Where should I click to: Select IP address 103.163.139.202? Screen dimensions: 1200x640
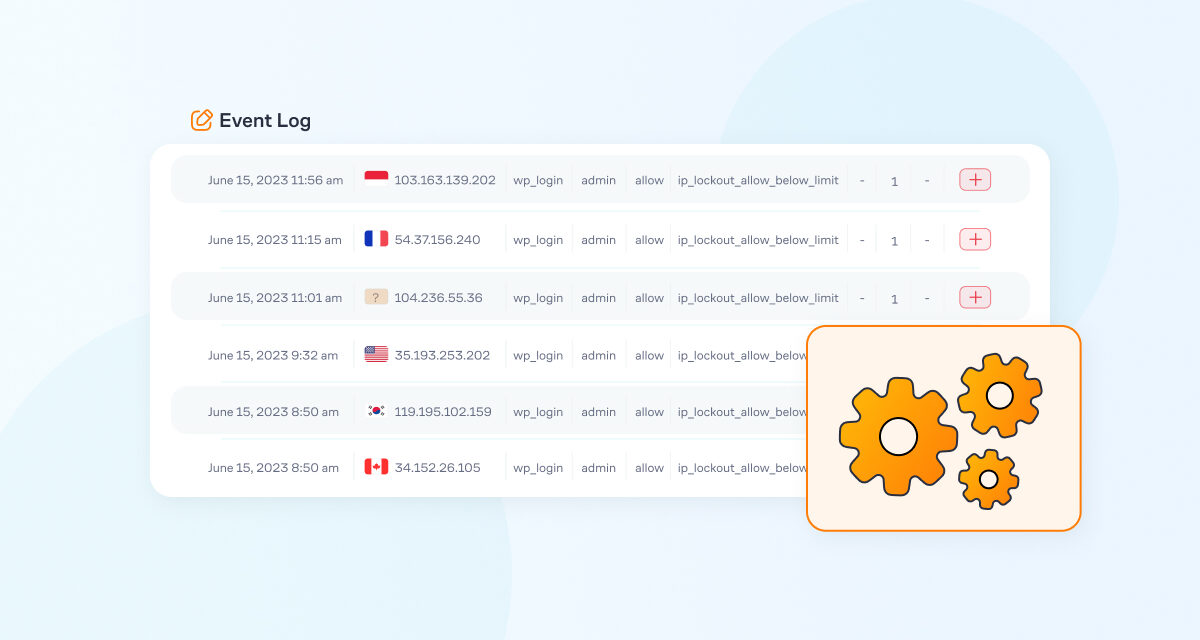(x=445, y=181)
